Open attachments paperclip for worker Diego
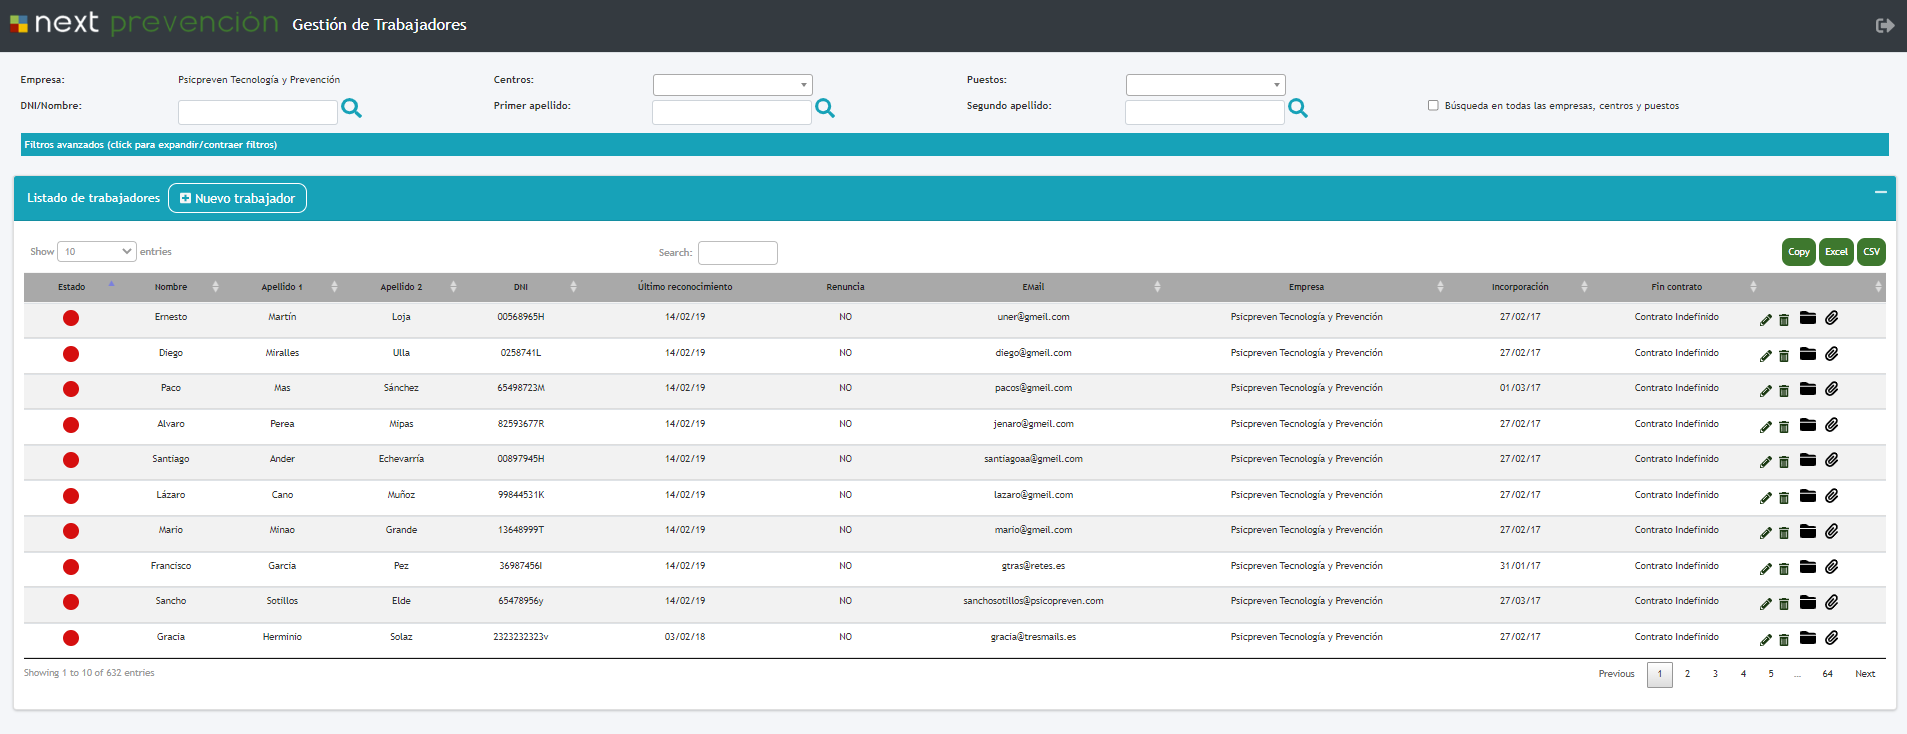Screen dimensions: 1907x734 [x=1832, y=354]
